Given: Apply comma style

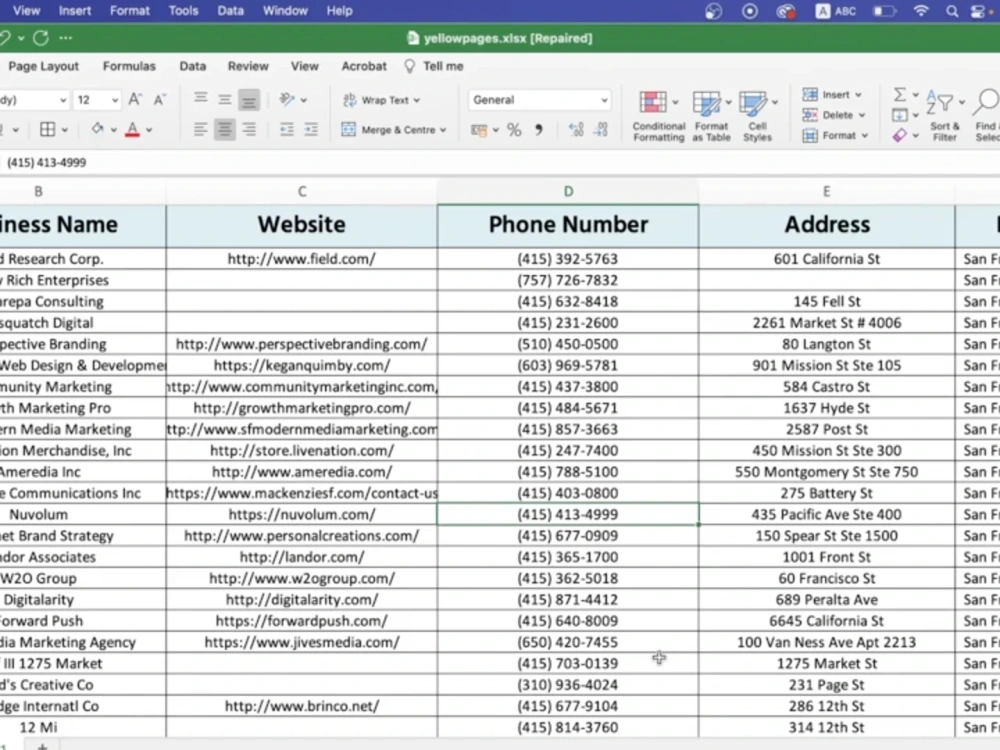Looking at the screenshot, I should 539,130.
